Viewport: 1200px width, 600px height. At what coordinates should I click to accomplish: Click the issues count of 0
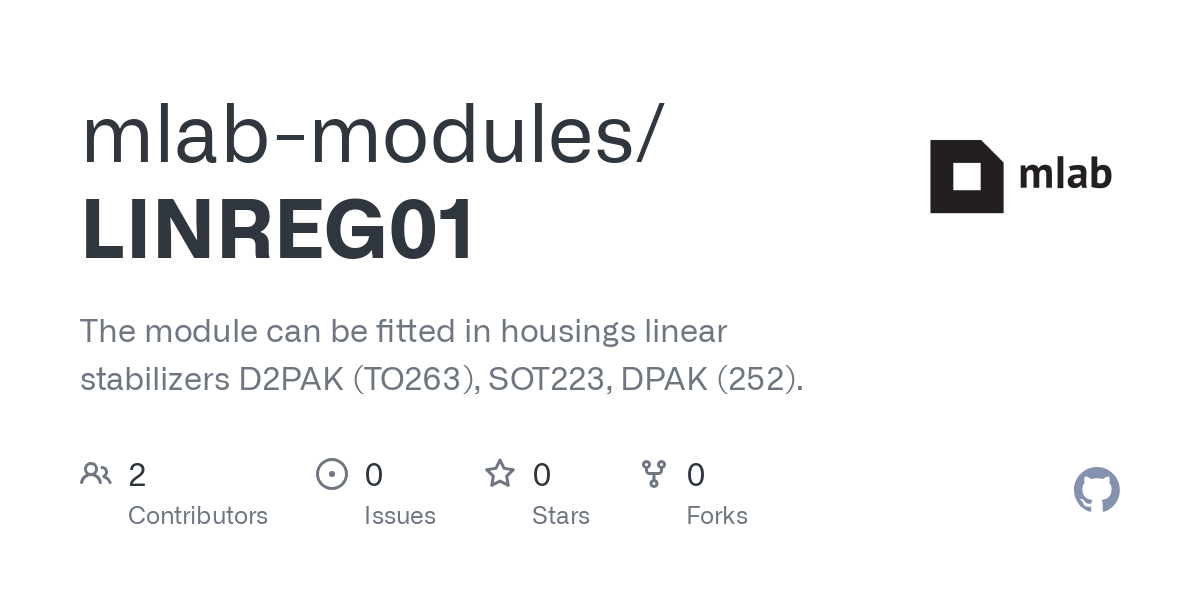coord(374,475)
